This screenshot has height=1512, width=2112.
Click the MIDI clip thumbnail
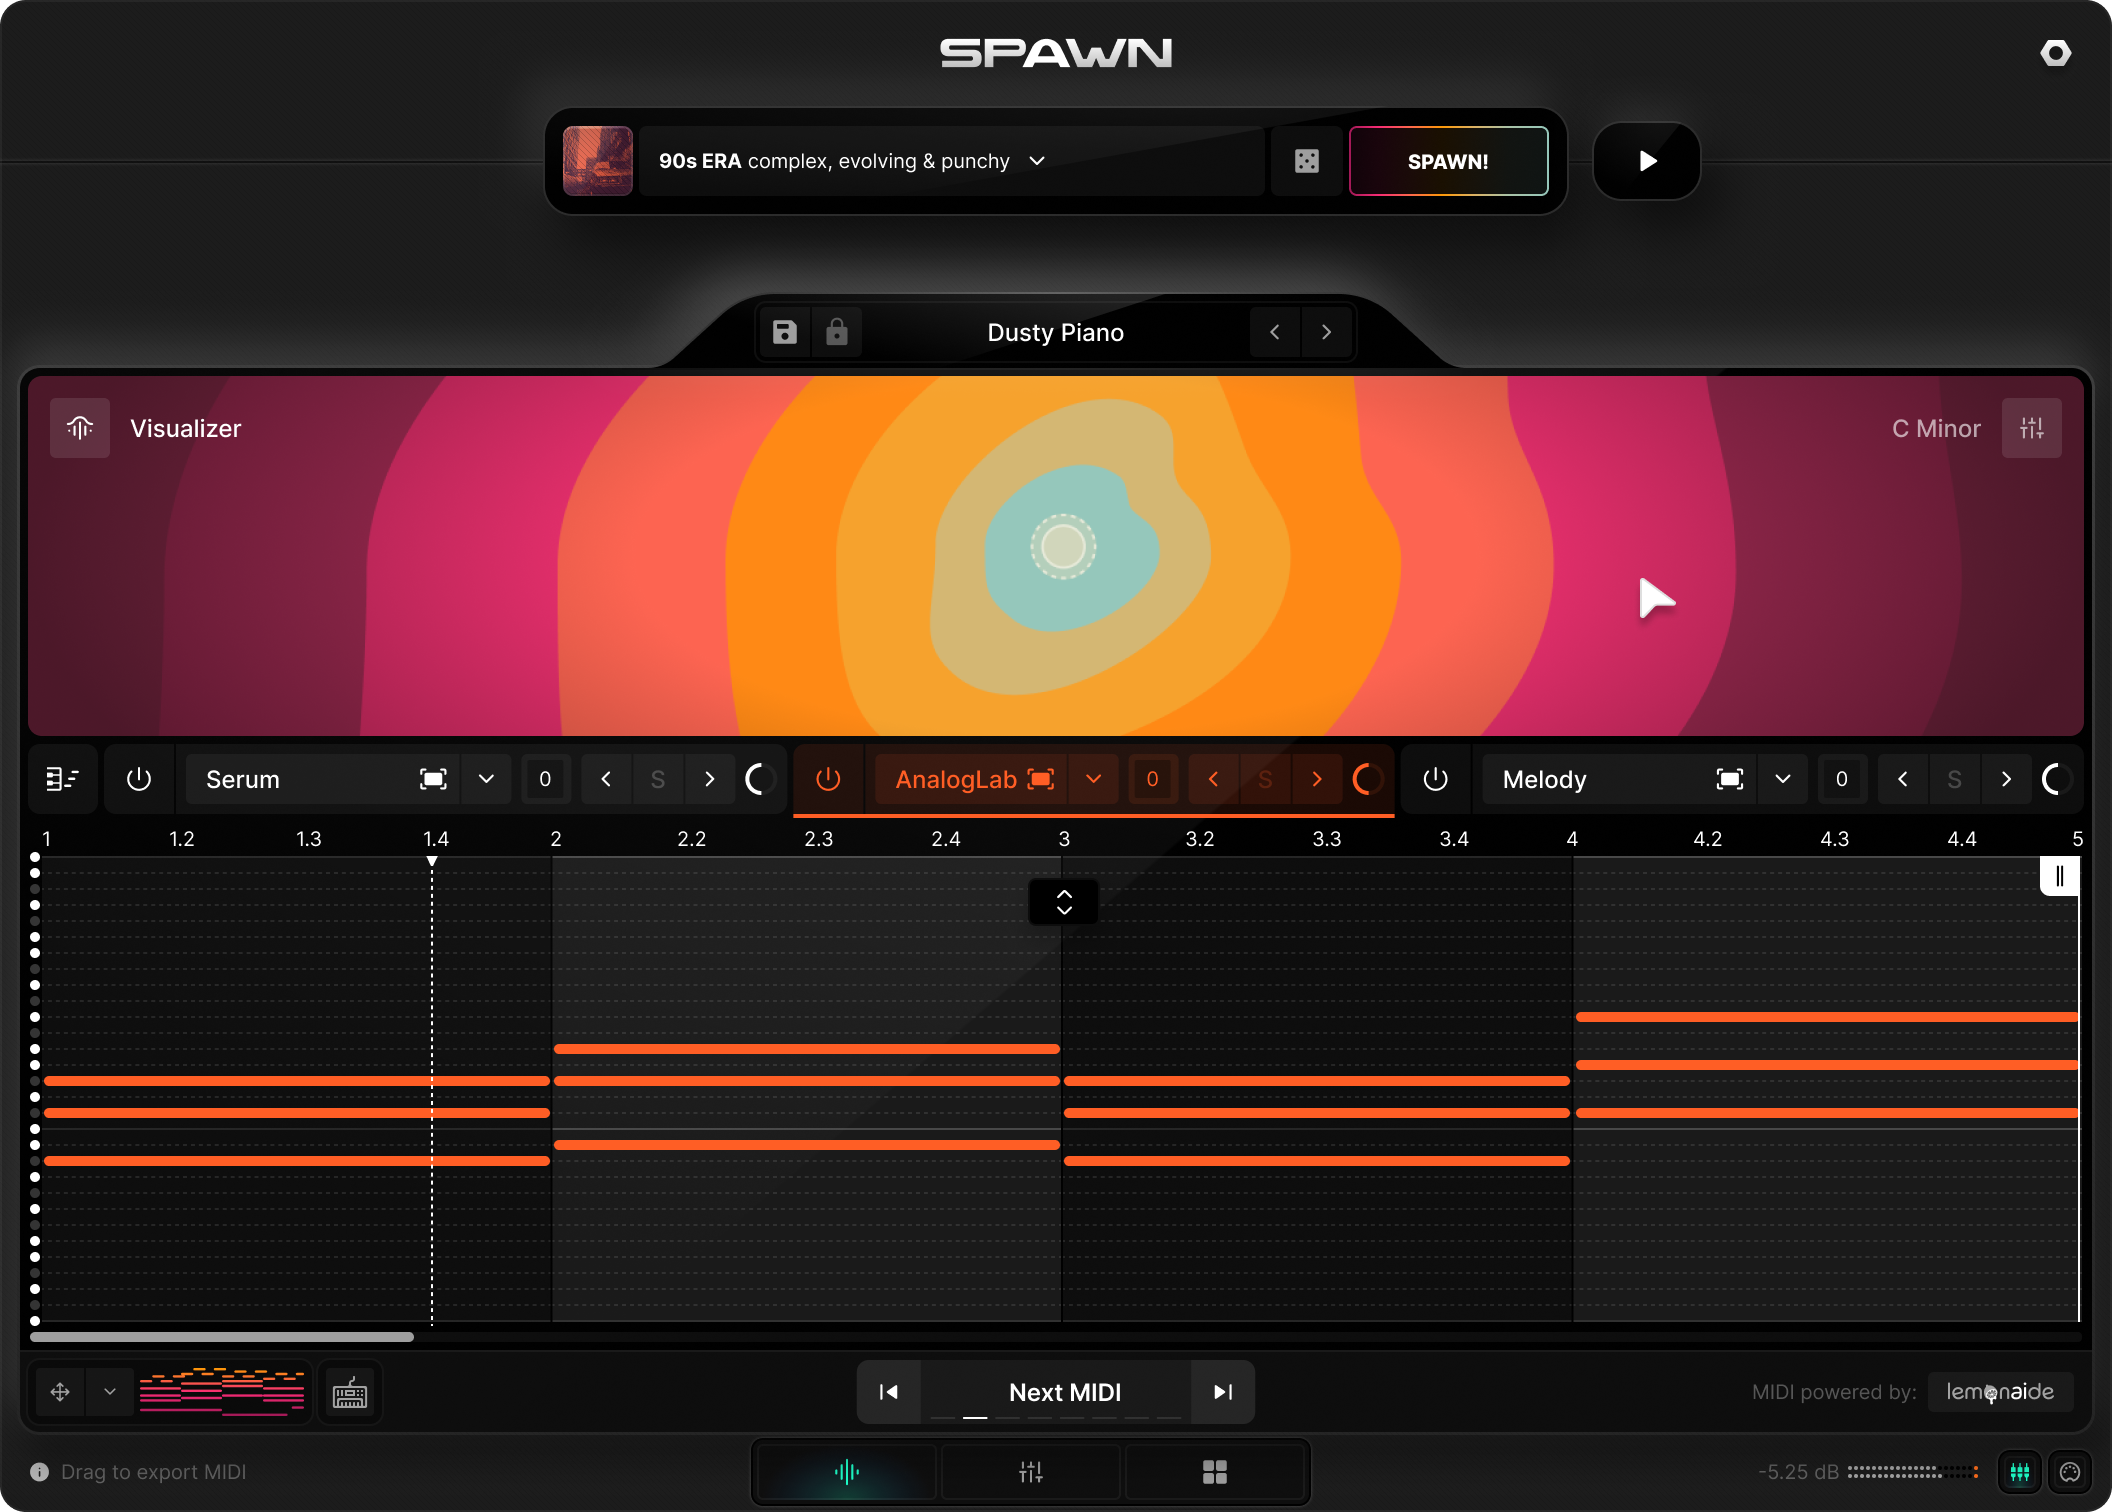pos(222,1391)
